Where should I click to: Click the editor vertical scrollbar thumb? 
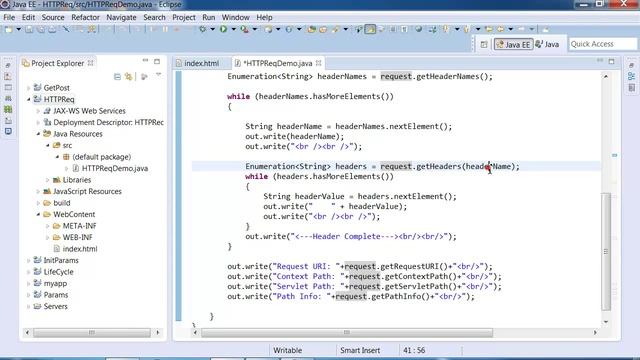(607, 252)
